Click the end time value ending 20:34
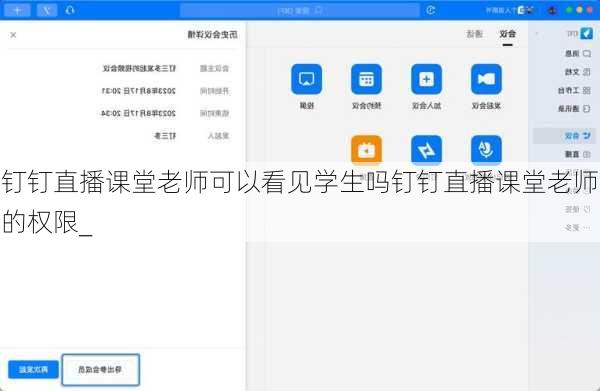This screenshot has height=391, width=600. click(139, 113)
